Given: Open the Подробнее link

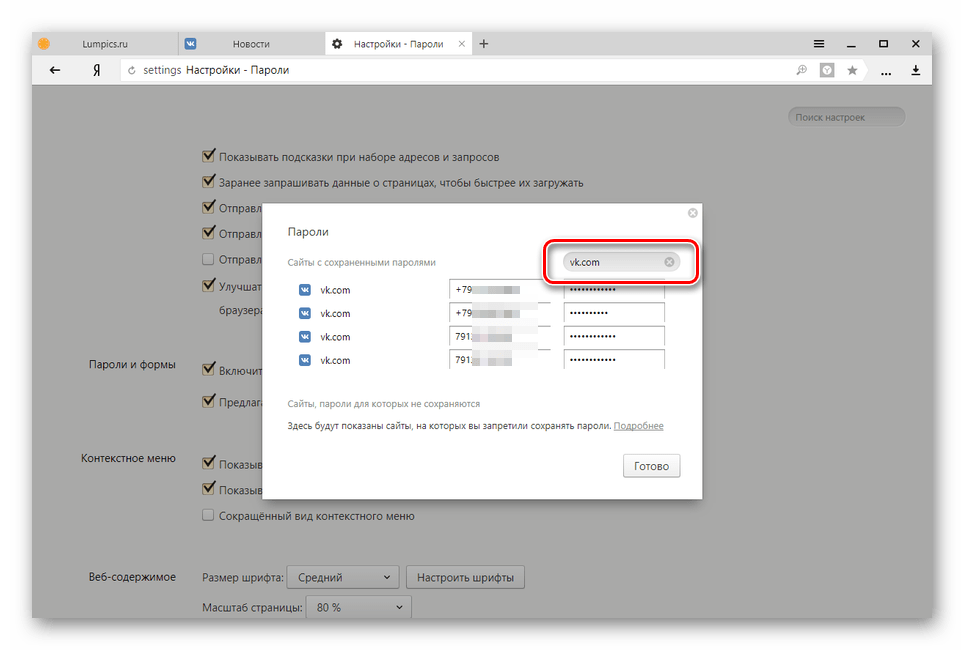Looking at the screenshot, I should [638, 426].
